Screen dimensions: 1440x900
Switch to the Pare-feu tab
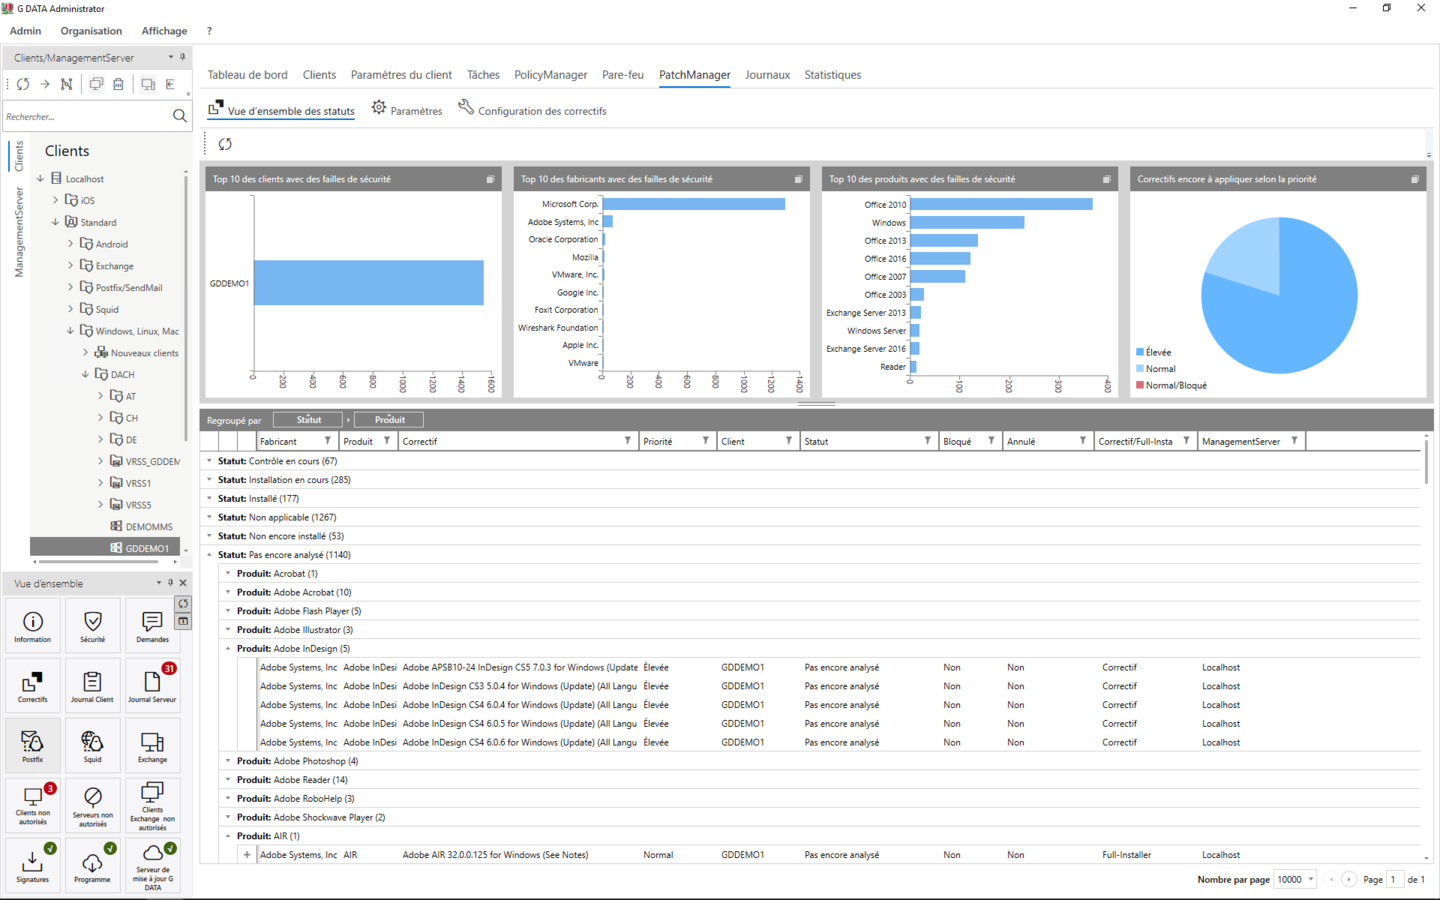tap(623, 75)
